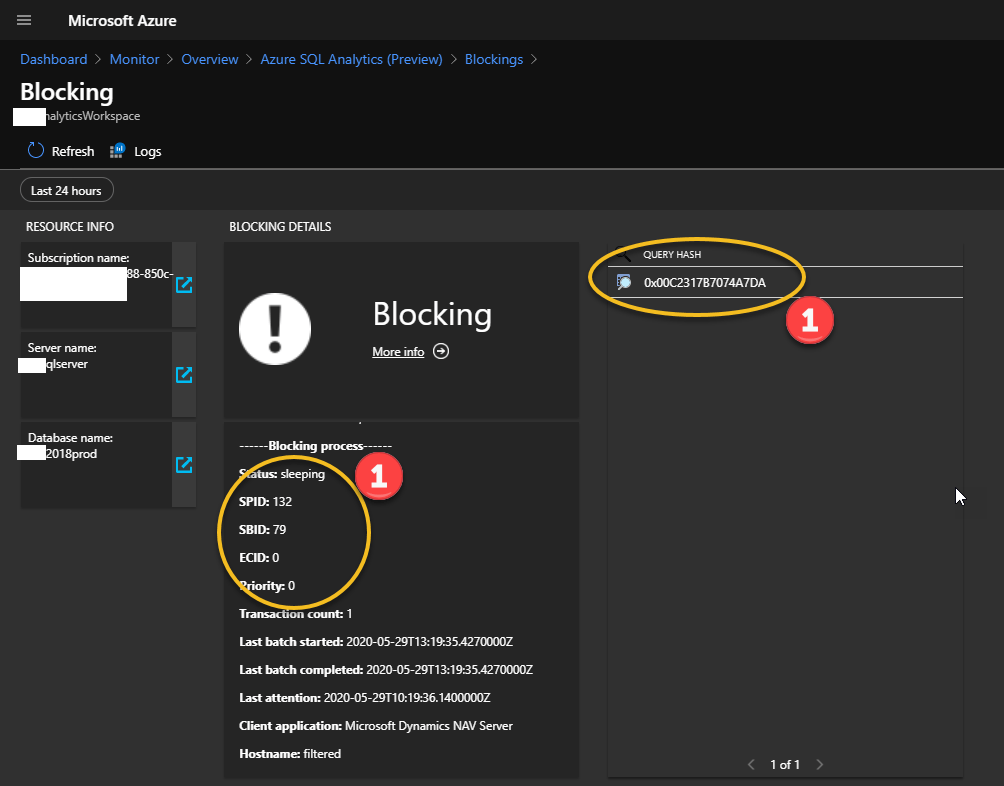Click the More info link
This screenshot has height=786, width=1004.
[398, 352]
